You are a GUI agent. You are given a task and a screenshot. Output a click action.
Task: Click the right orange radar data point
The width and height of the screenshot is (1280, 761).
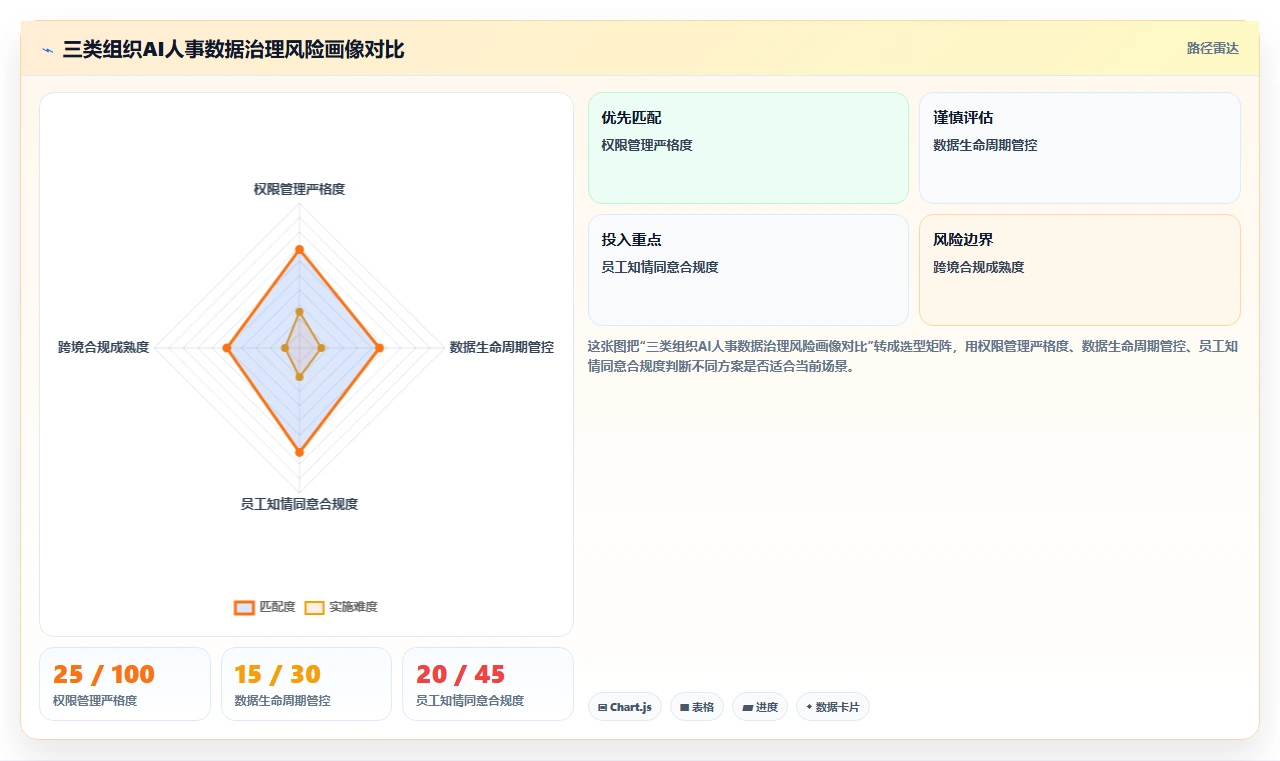tap(378, 348)
